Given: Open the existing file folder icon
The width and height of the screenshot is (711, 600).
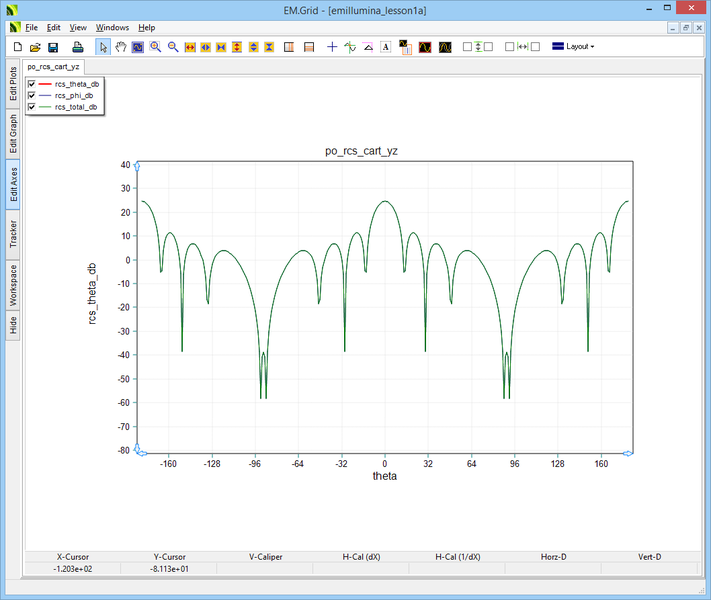Looking at the screenshot, I should click(35, 47).
